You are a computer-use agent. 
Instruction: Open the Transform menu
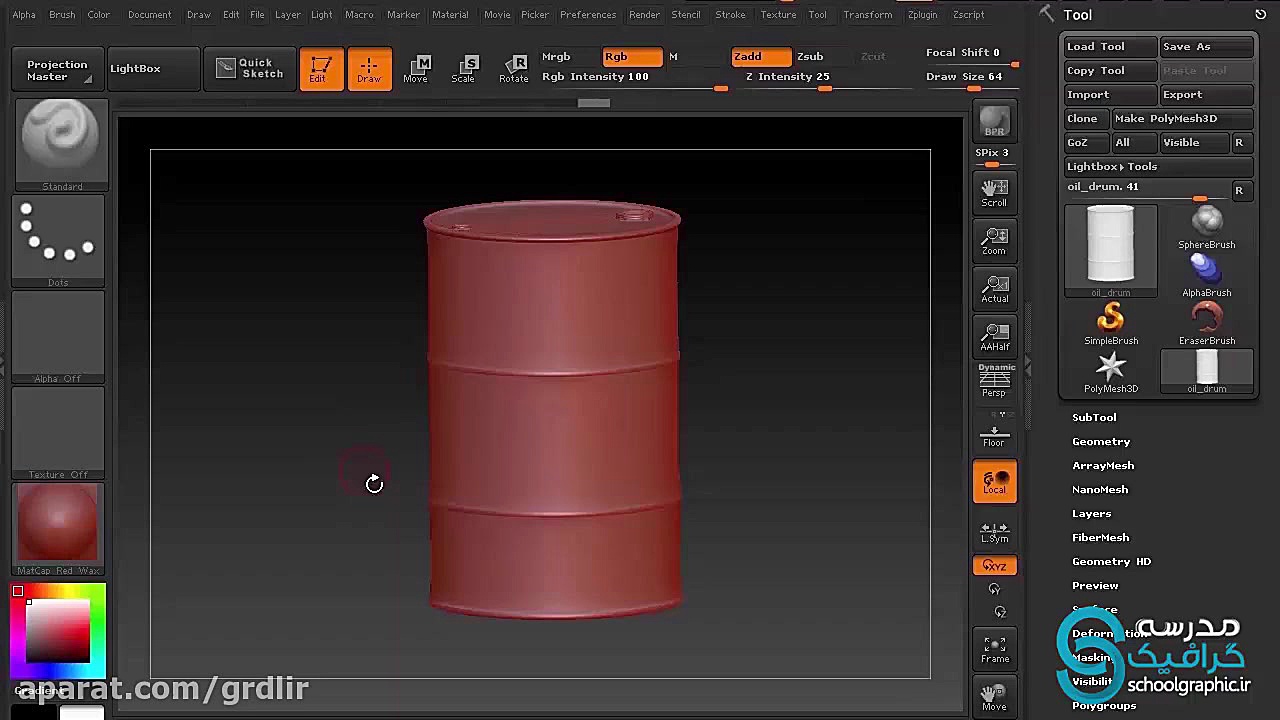pos(867,15)
